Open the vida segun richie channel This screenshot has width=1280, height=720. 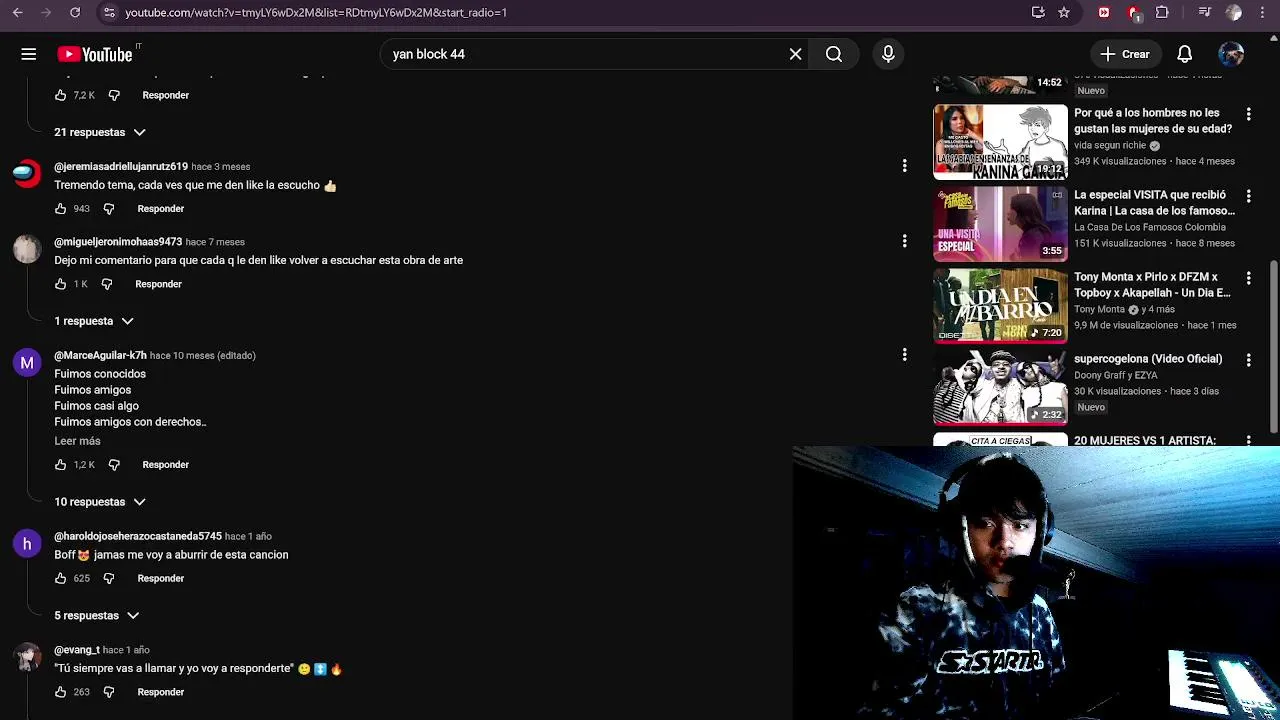tap(1110, 145)
